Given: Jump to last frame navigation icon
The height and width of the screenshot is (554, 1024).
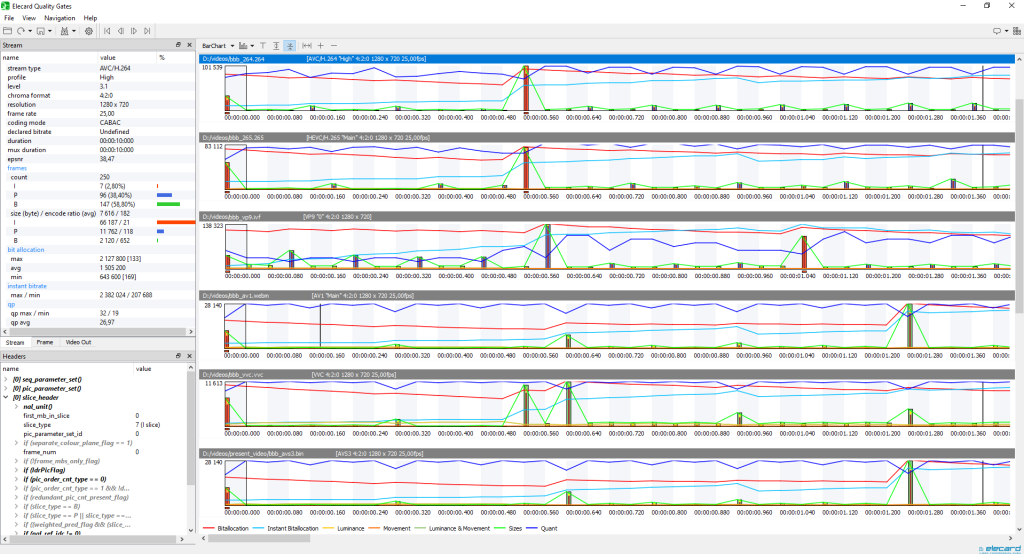Looking at the screenshot, I should [x=147, y=31].
